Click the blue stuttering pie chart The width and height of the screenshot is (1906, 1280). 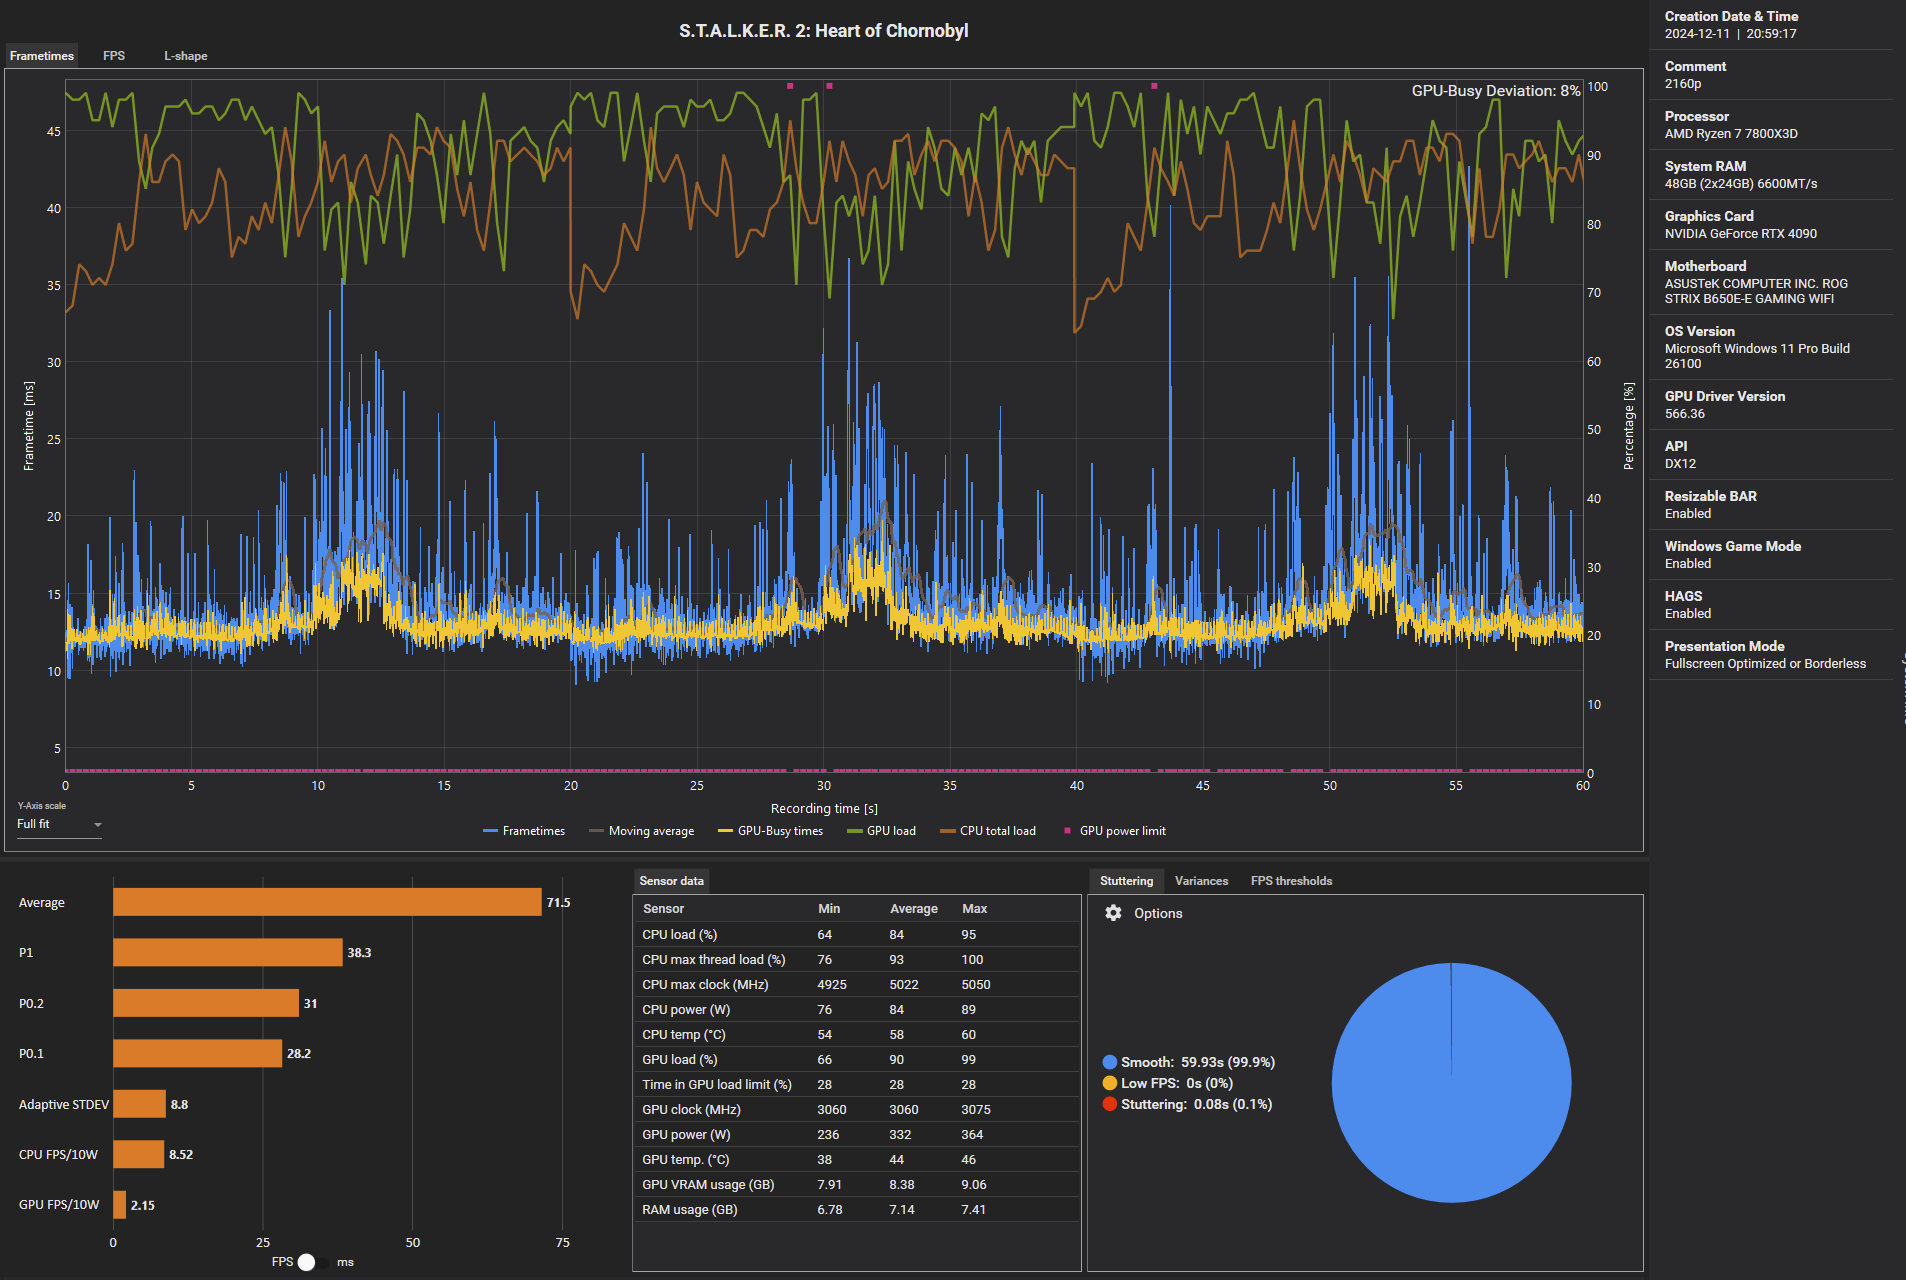coord(1451,1083)
